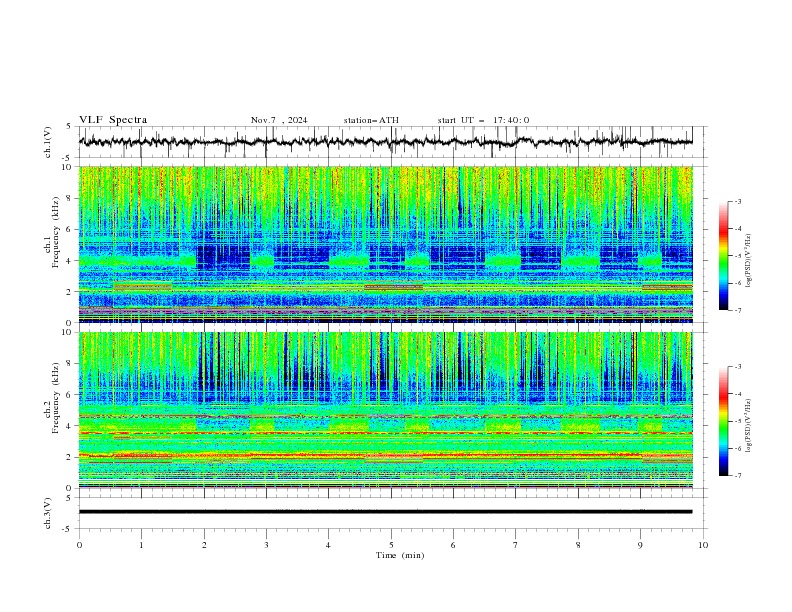Click the 'ch.1(V)' waveform axis label
792x612 pixels.
[x=48, y=142]
